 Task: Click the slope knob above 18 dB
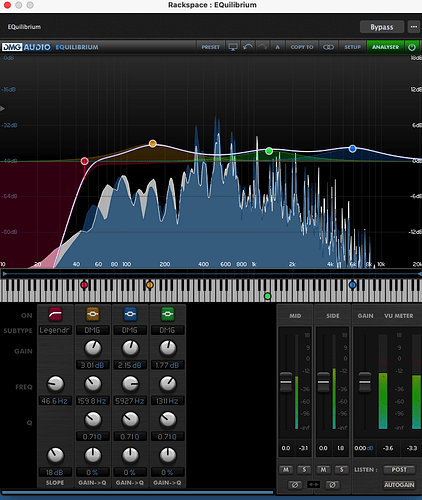point(55,455)
